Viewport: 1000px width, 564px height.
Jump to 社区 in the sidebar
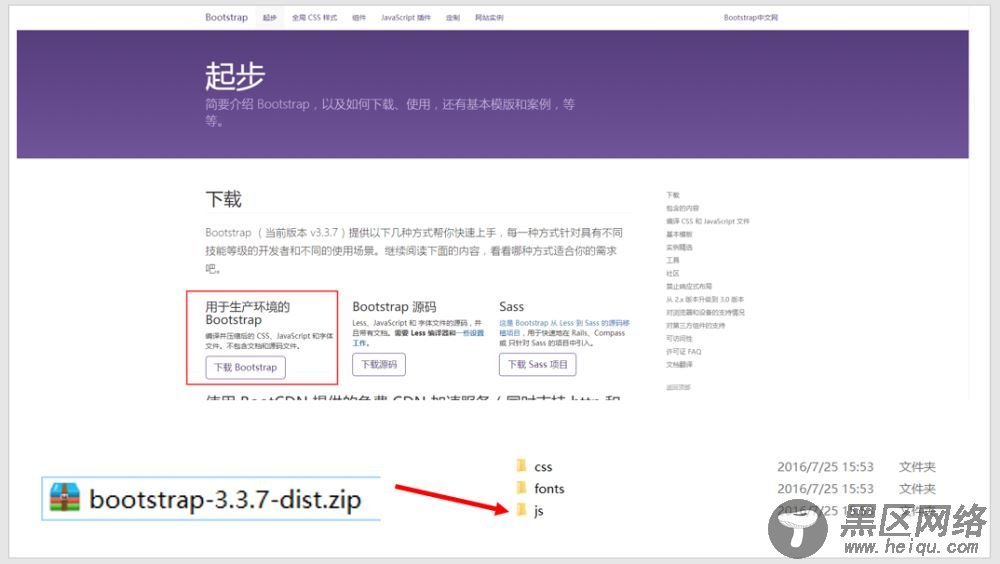673,273
